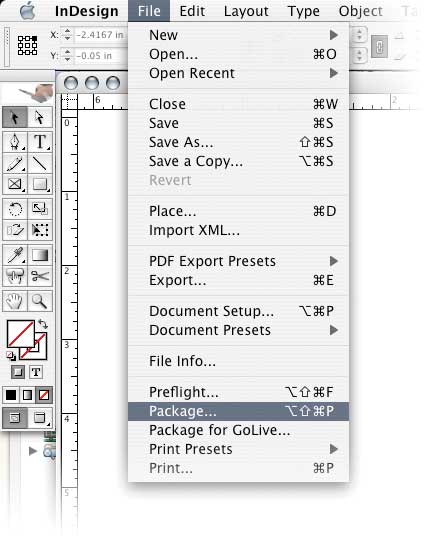
Task: Click the Y position stepper arrows
Action: [67, 55]
